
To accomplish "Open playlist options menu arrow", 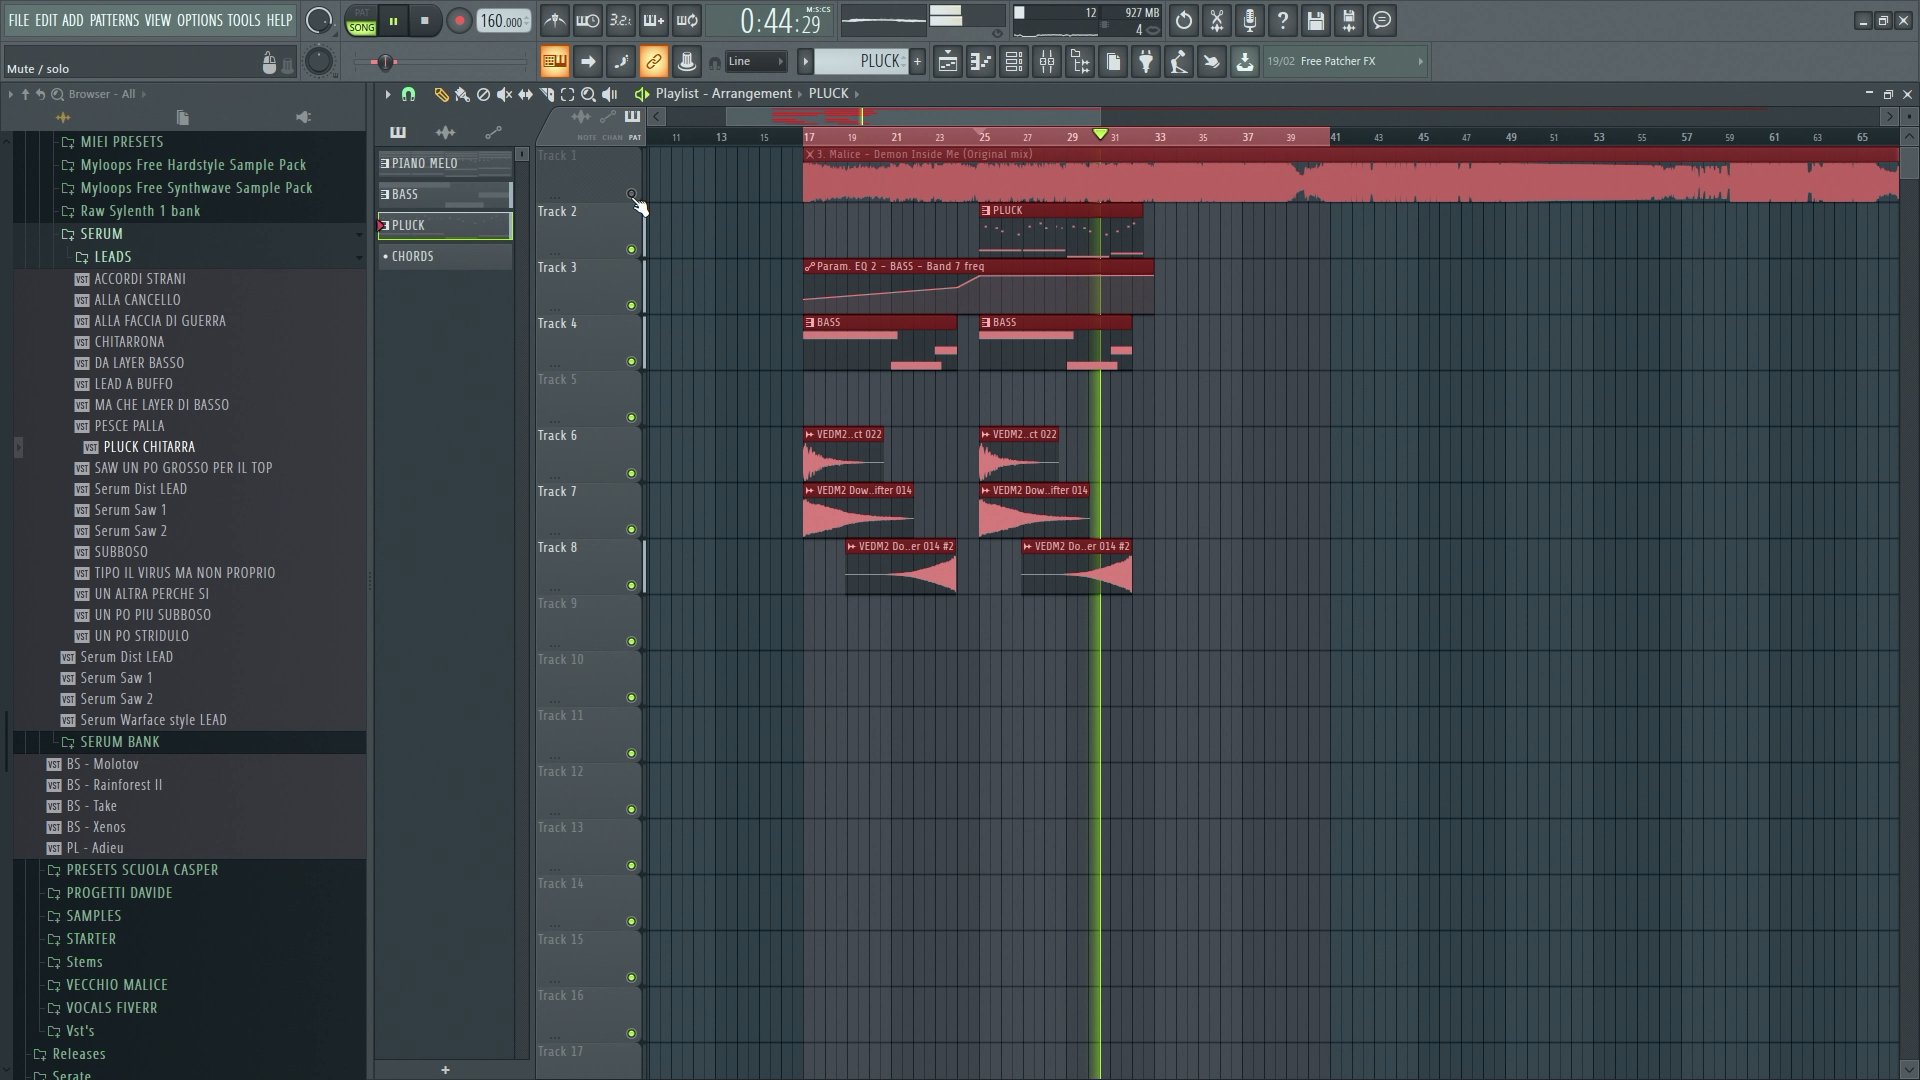I will [387, 94].
